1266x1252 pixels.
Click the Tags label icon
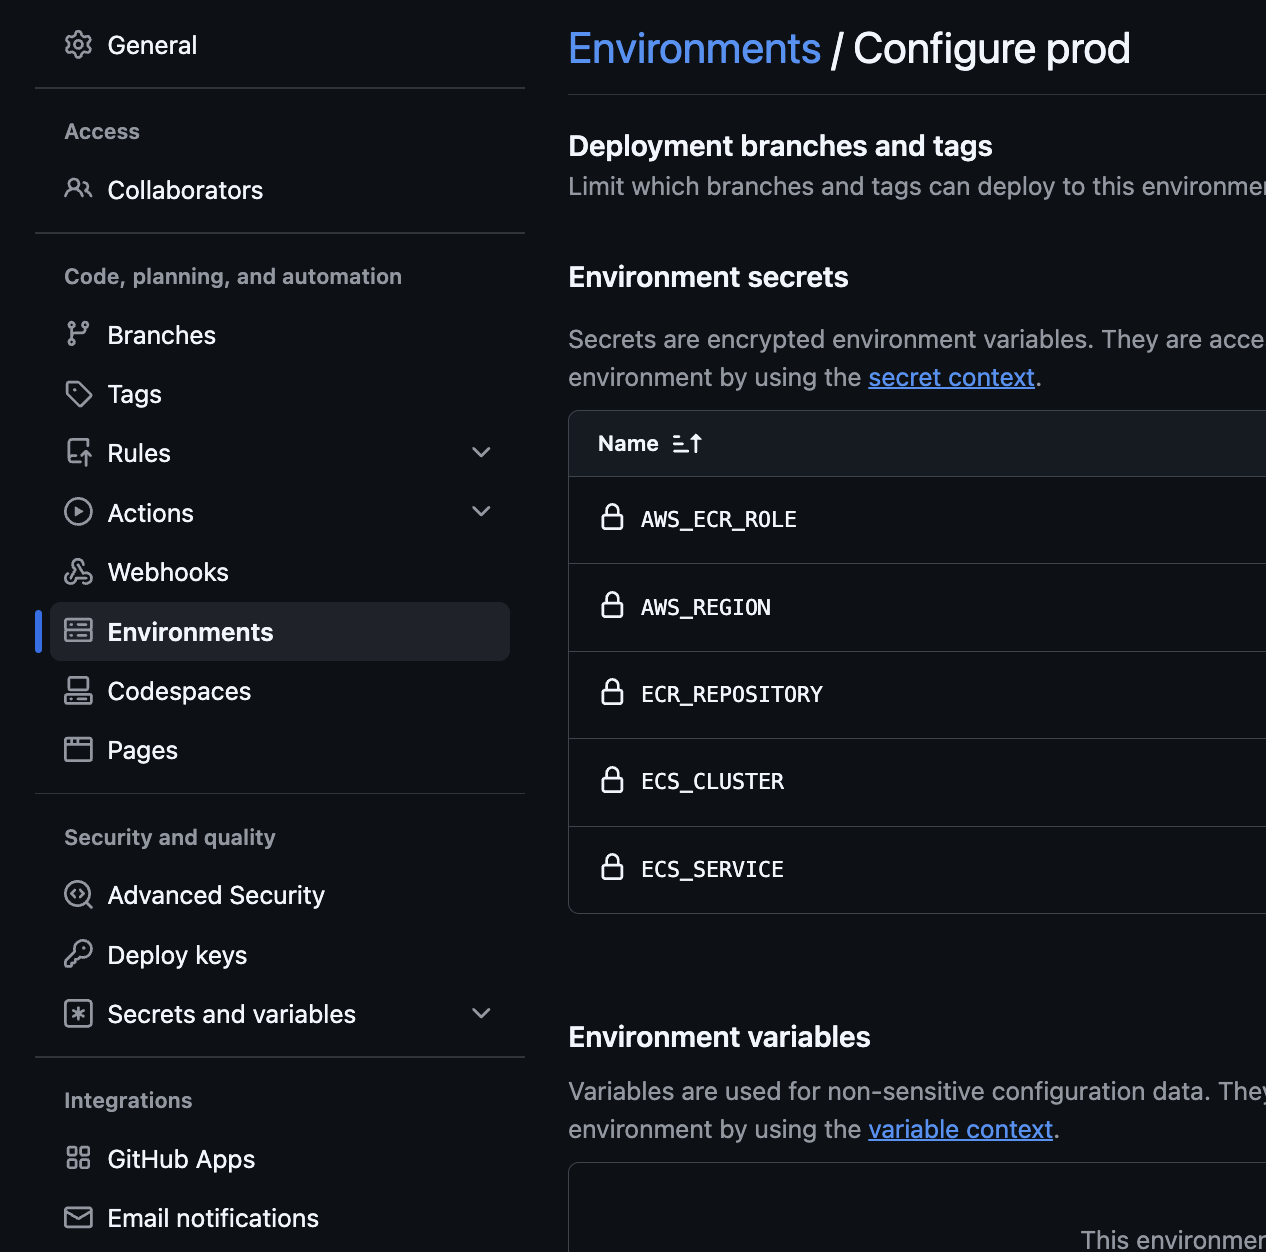click(78, 394)
